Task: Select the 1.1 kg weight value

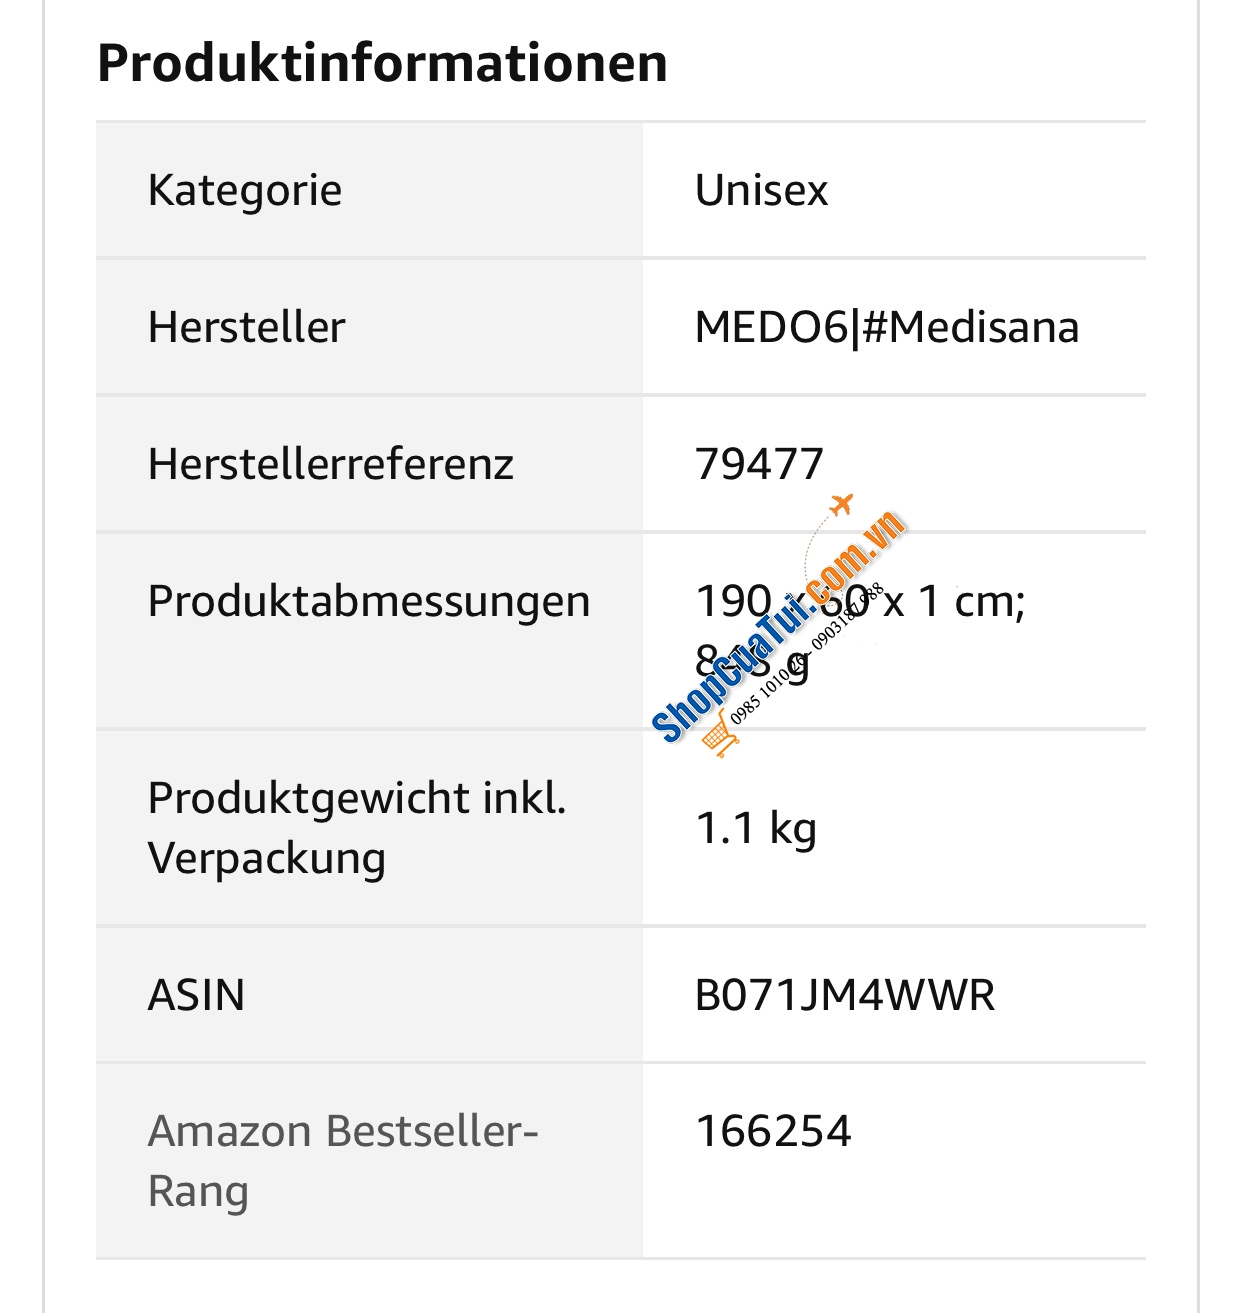Action: (x=755, y=829)
